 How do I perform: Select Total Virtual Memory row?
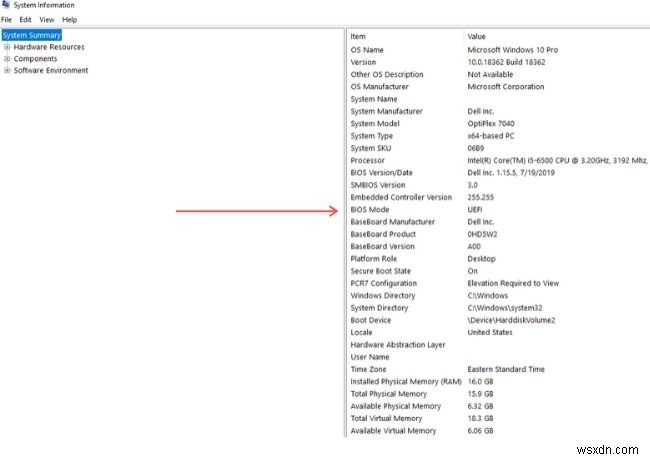pyautogui.click(x=386, y=419)
